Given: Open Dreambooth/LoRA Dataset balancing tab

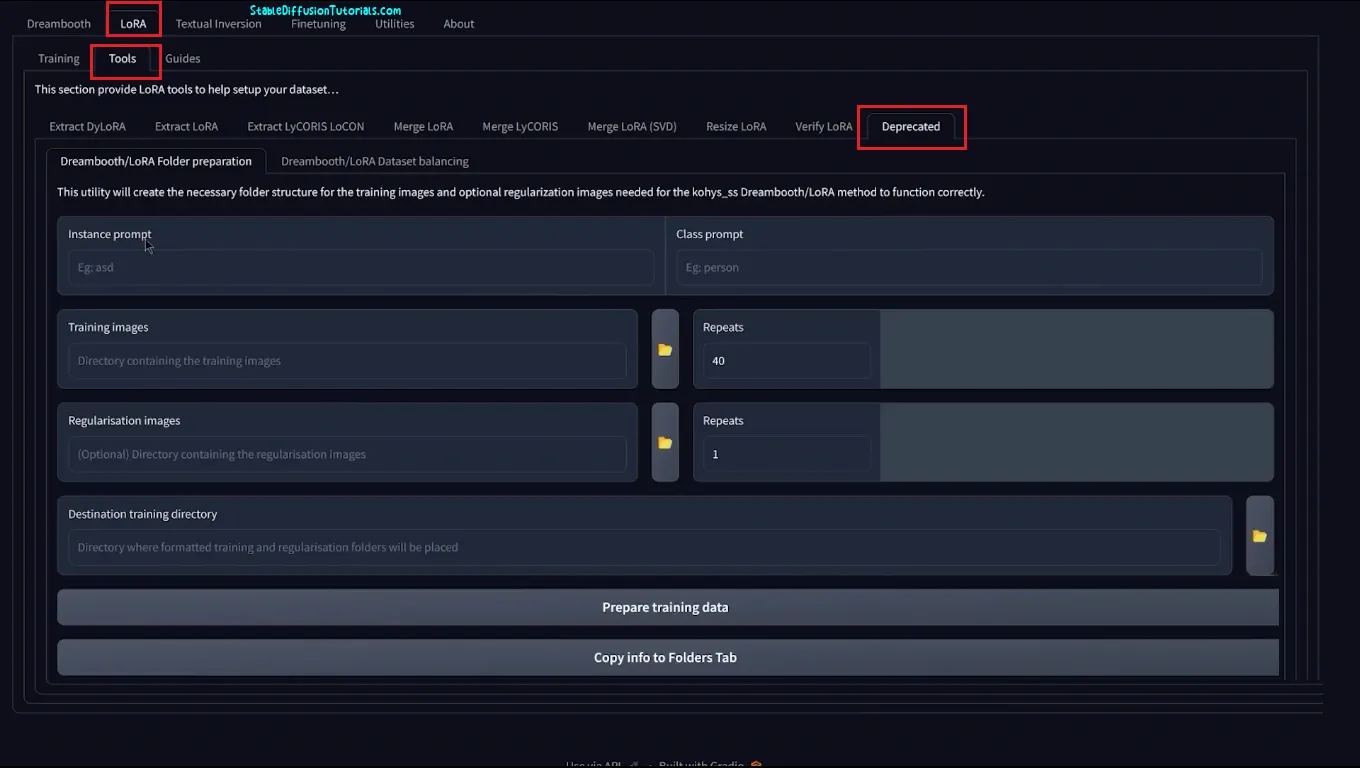Looking at the screenshot, I should coord(375,161).
